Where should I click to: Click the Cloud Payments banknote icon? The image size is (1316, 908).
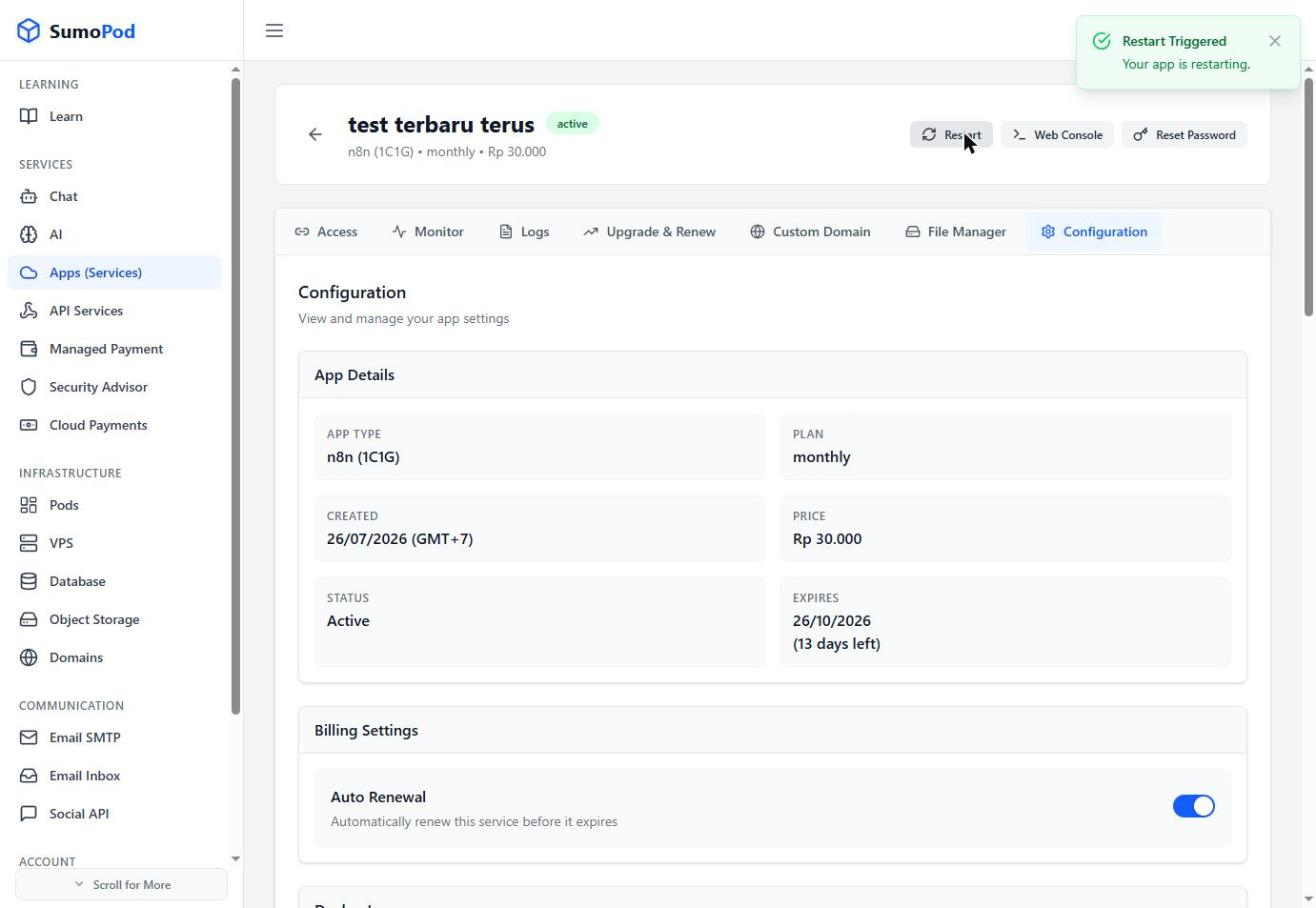[x=29, y=424]
